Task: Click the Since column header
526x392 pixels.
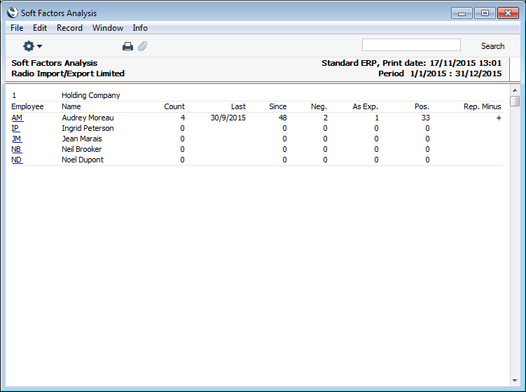Action: click(x=278, y=107)
